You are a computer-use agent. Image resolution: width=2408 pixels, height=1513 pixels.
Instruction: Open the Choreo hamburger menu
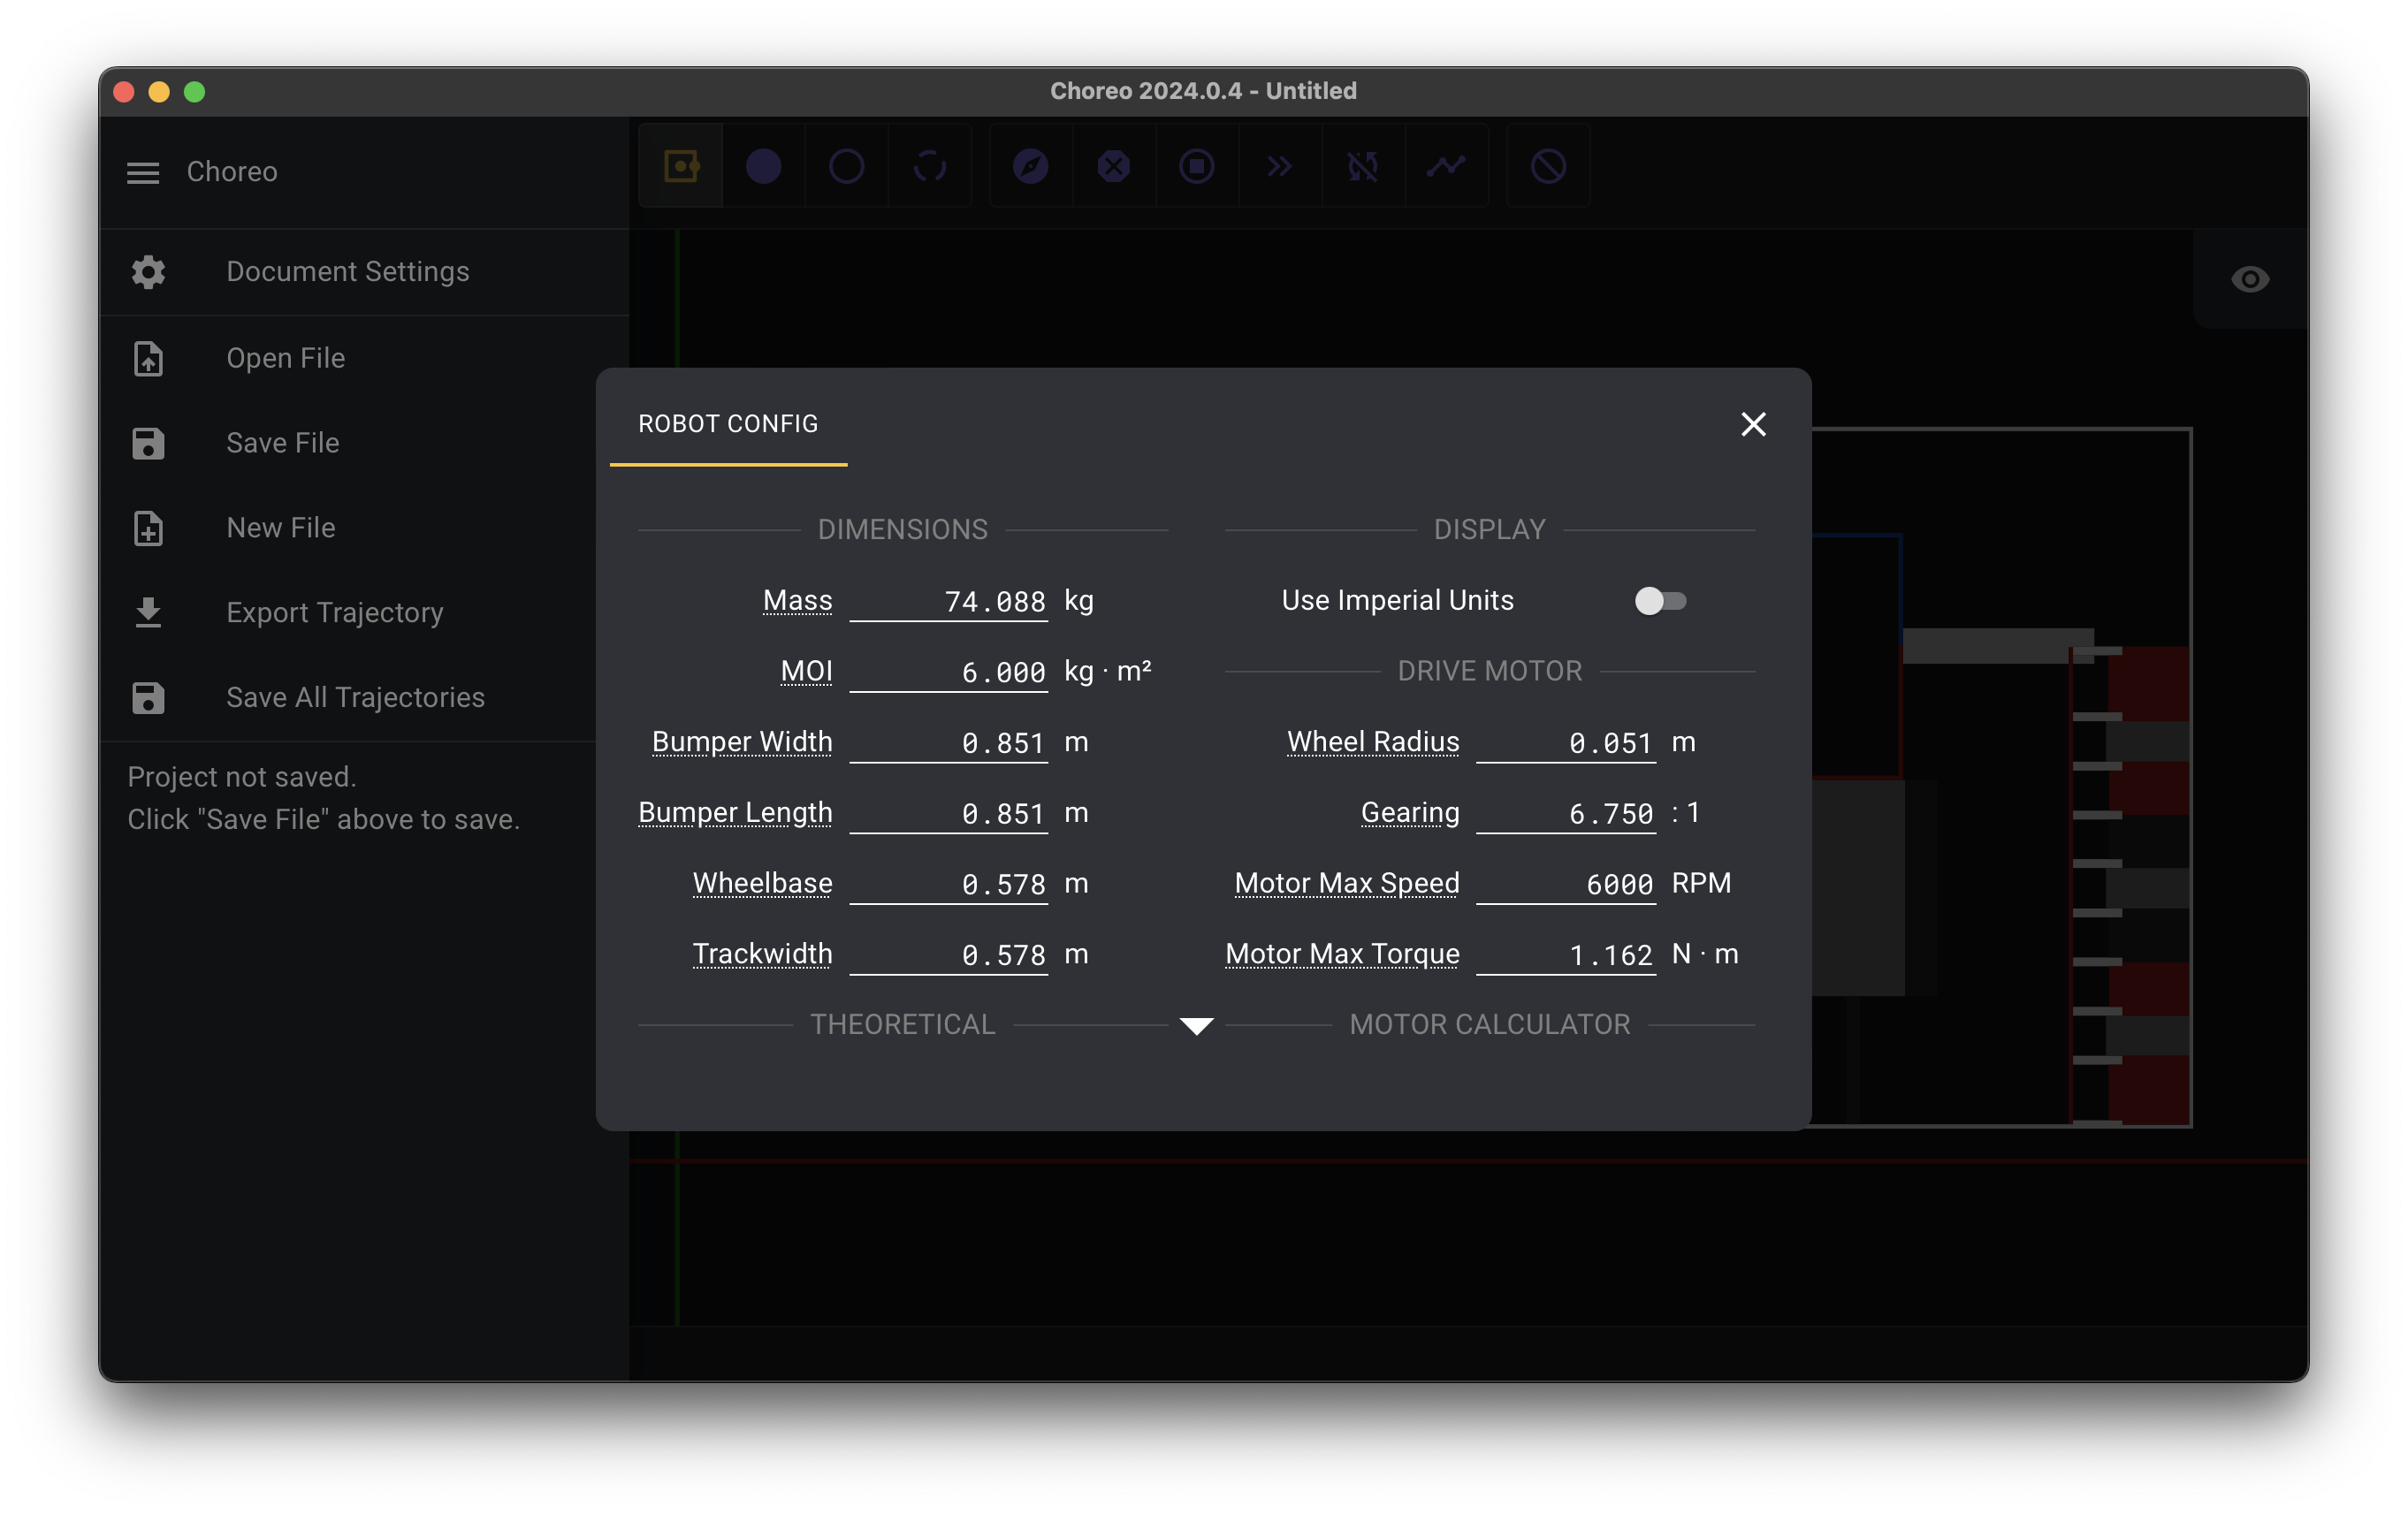coord(142,172)
